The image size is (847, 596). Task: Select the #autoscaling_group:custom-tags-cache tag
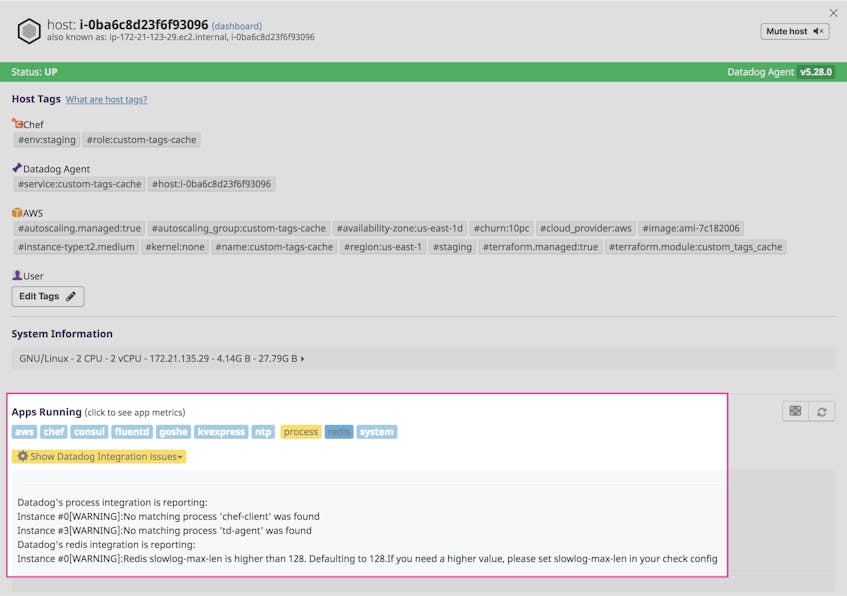[239, 229]
